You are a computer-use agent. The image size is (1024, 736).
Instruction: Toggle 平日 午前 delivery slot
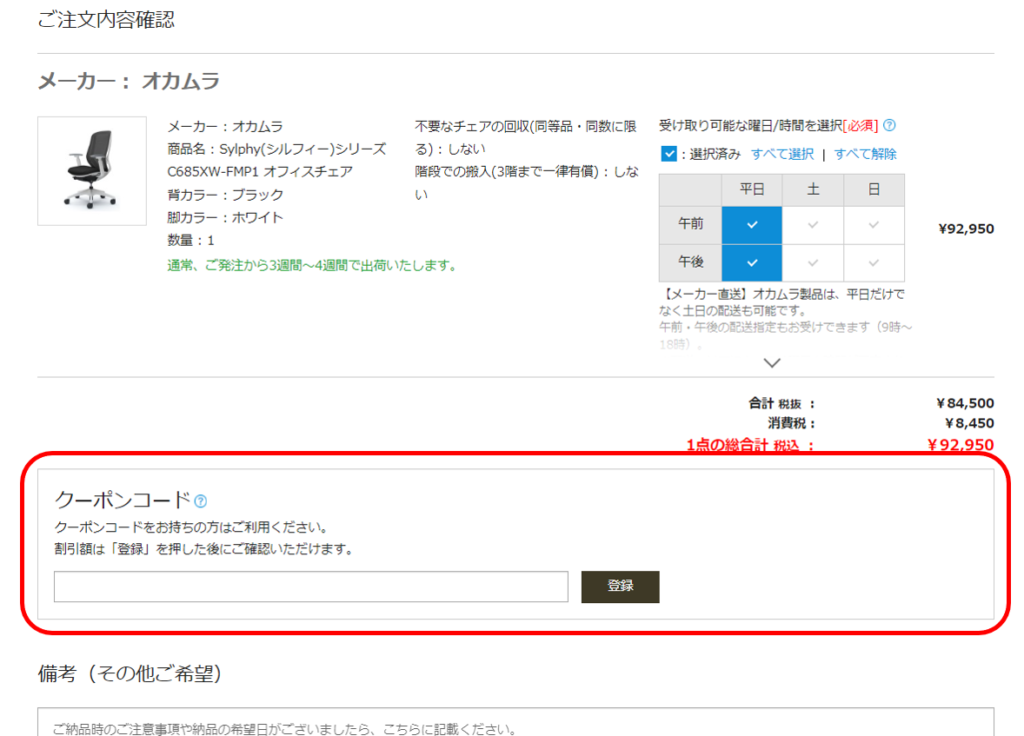(x=752, y=225)
